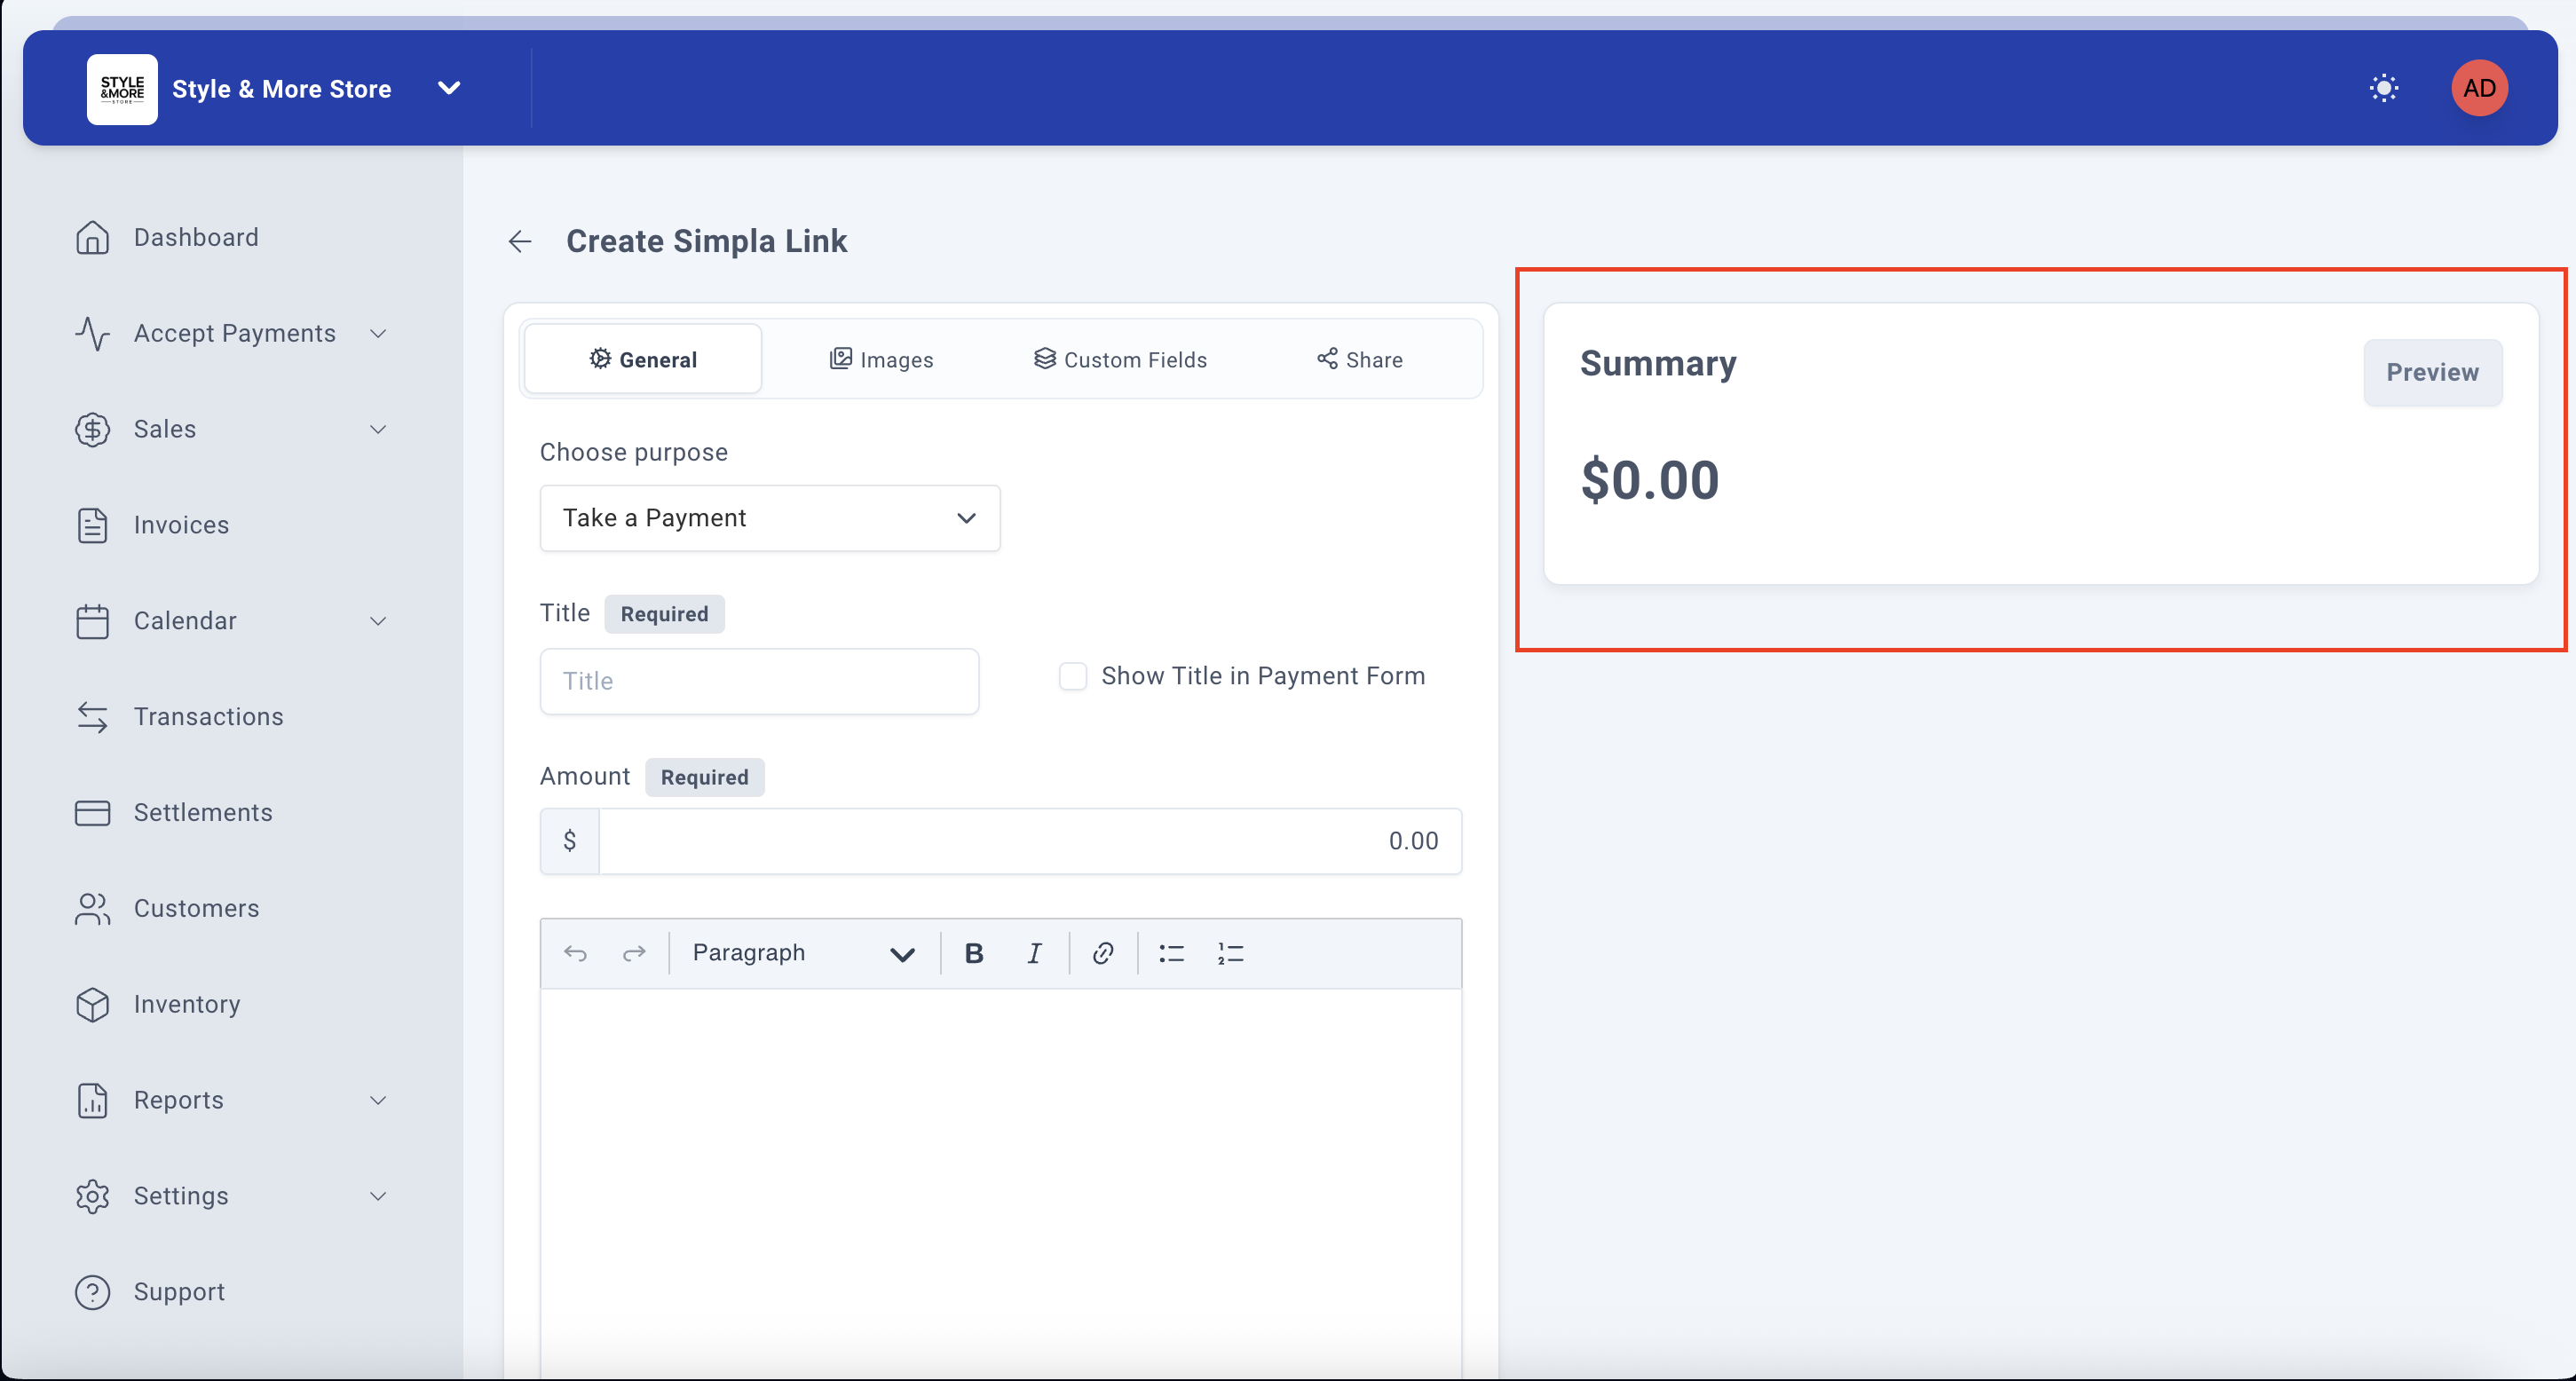
Task: Click the back arrow beside Create Simpla Link
Action: (519, 241)
